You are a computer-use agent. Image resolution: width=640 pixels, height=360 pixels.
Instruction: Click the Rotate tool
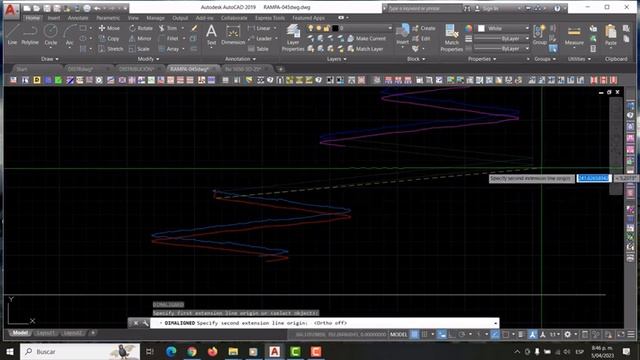click(140, 28)
